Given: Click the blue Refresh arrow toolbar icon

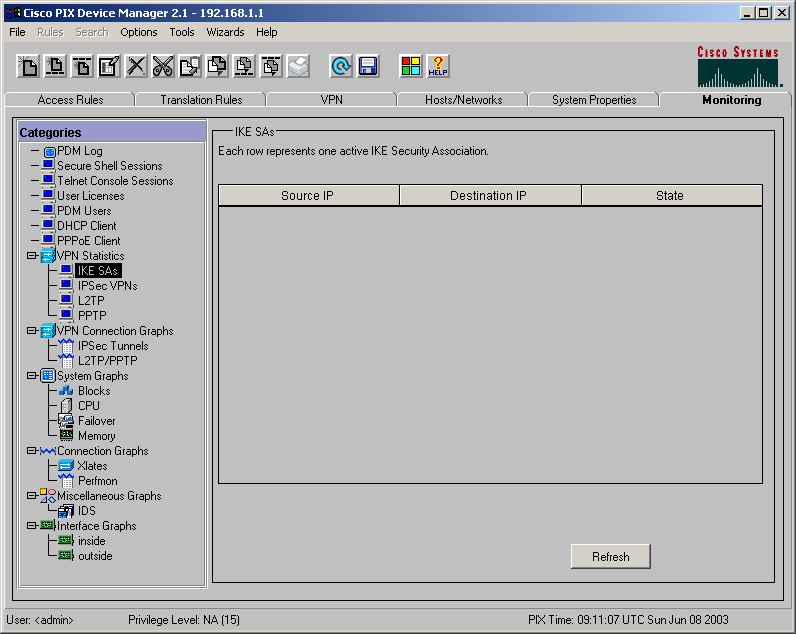Looking at the screenshot, I should (x=341, y=66).
